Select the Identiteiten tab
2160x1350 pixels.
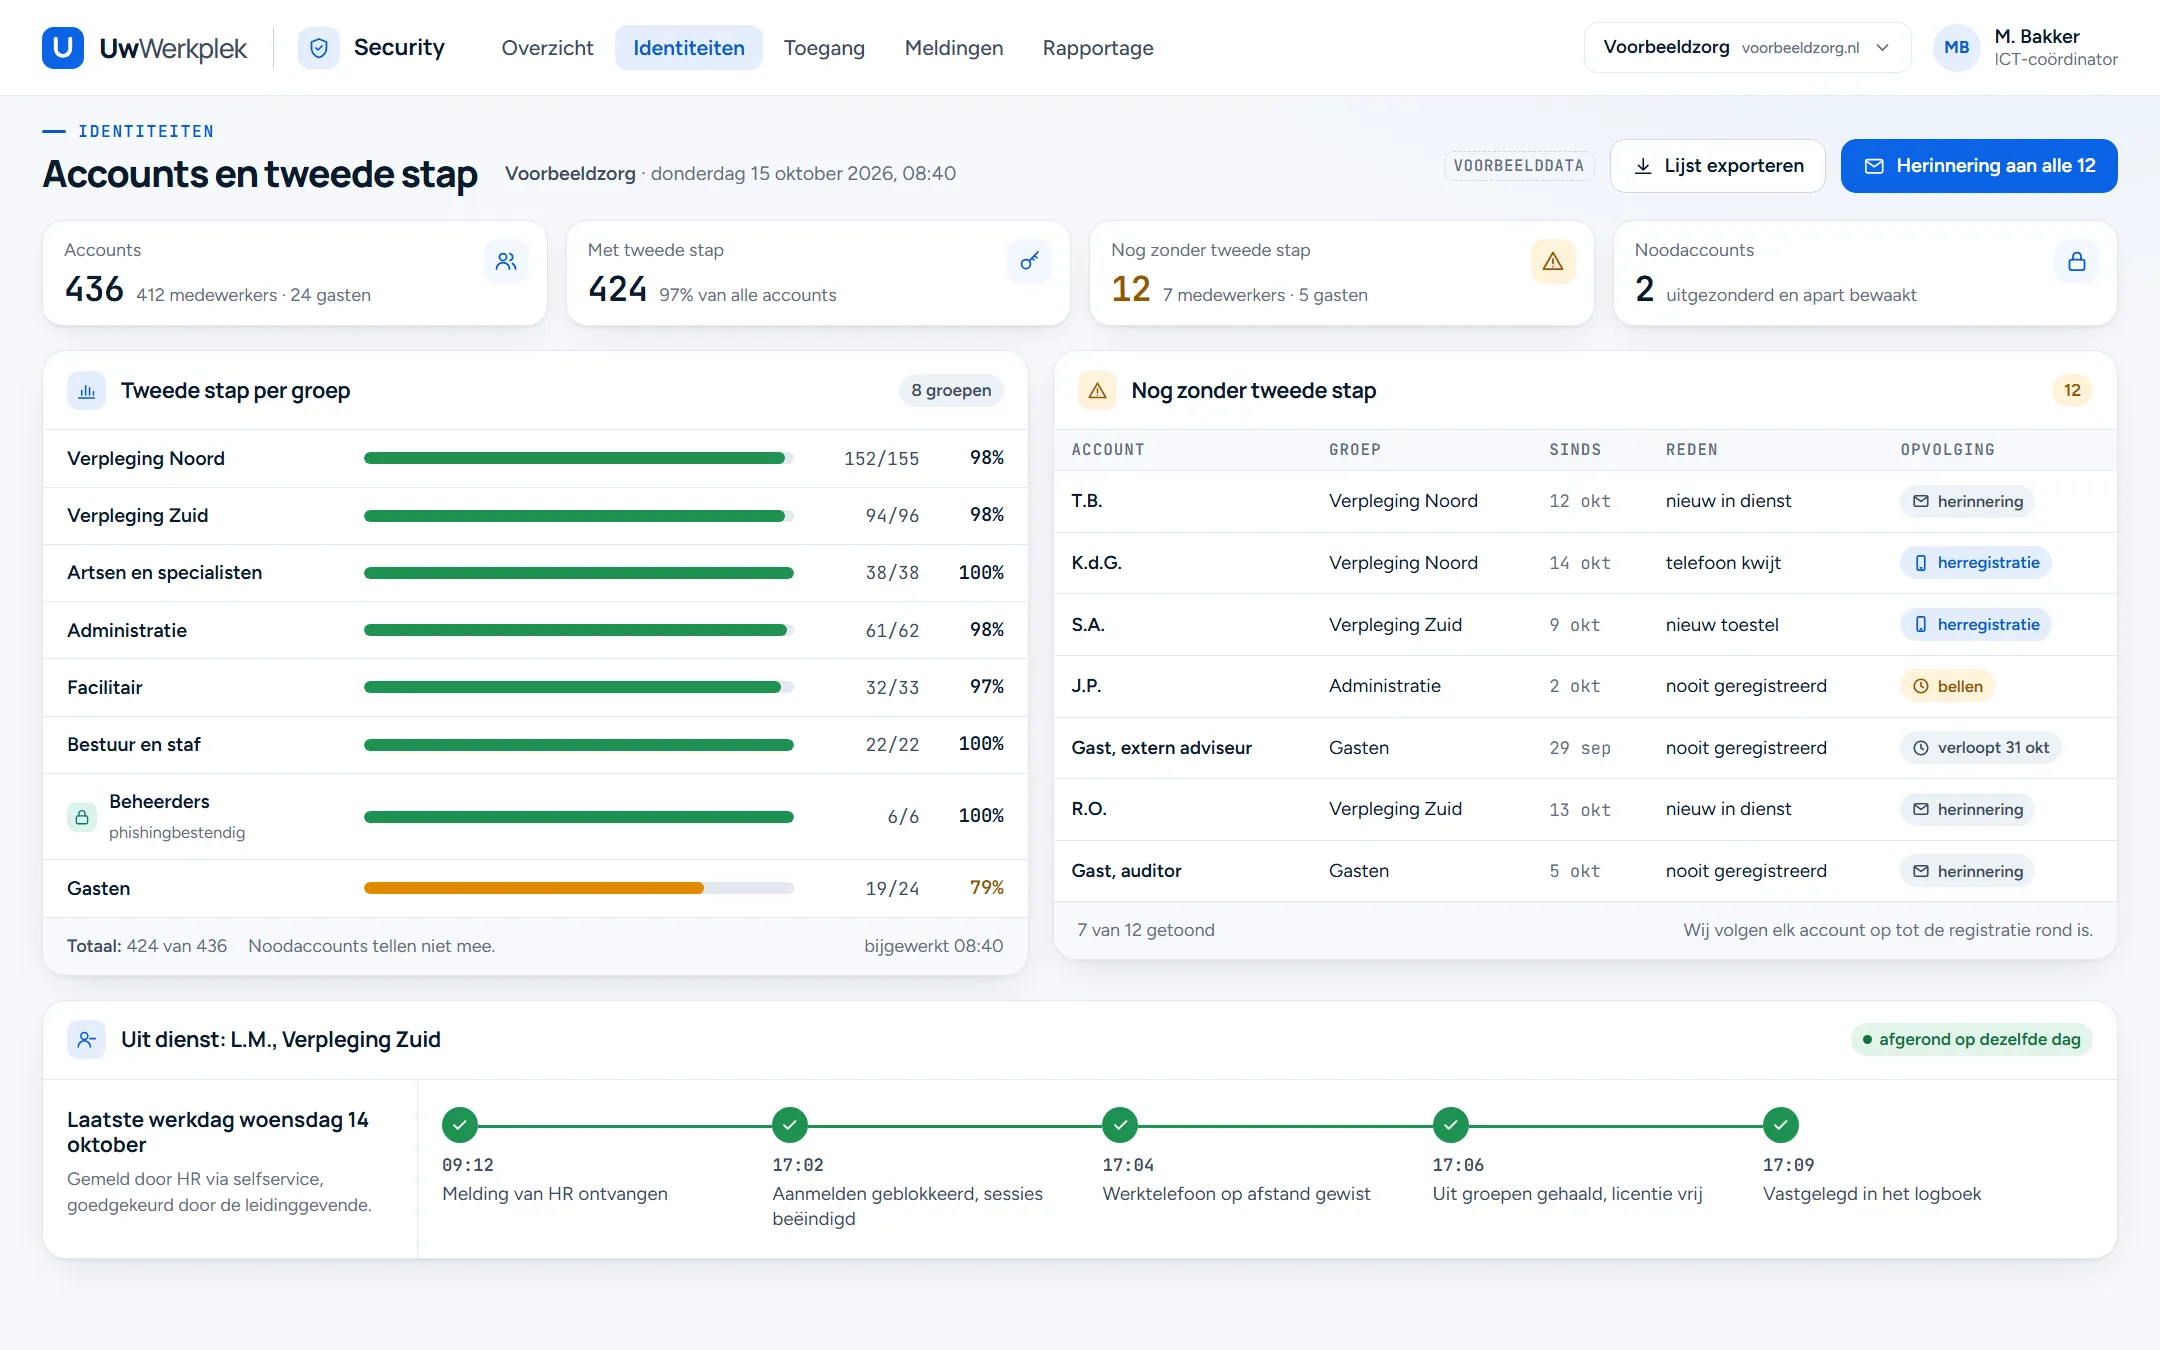pyautogui.click(x=689, y=48)
